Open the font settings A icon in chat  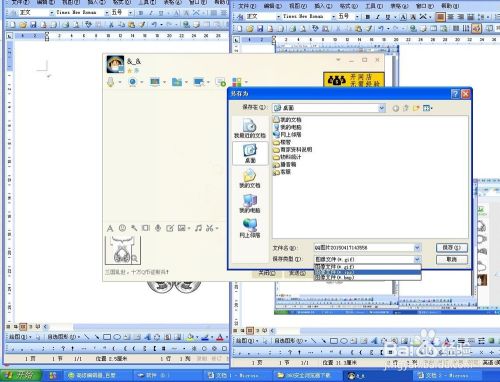tap(110, 228)
